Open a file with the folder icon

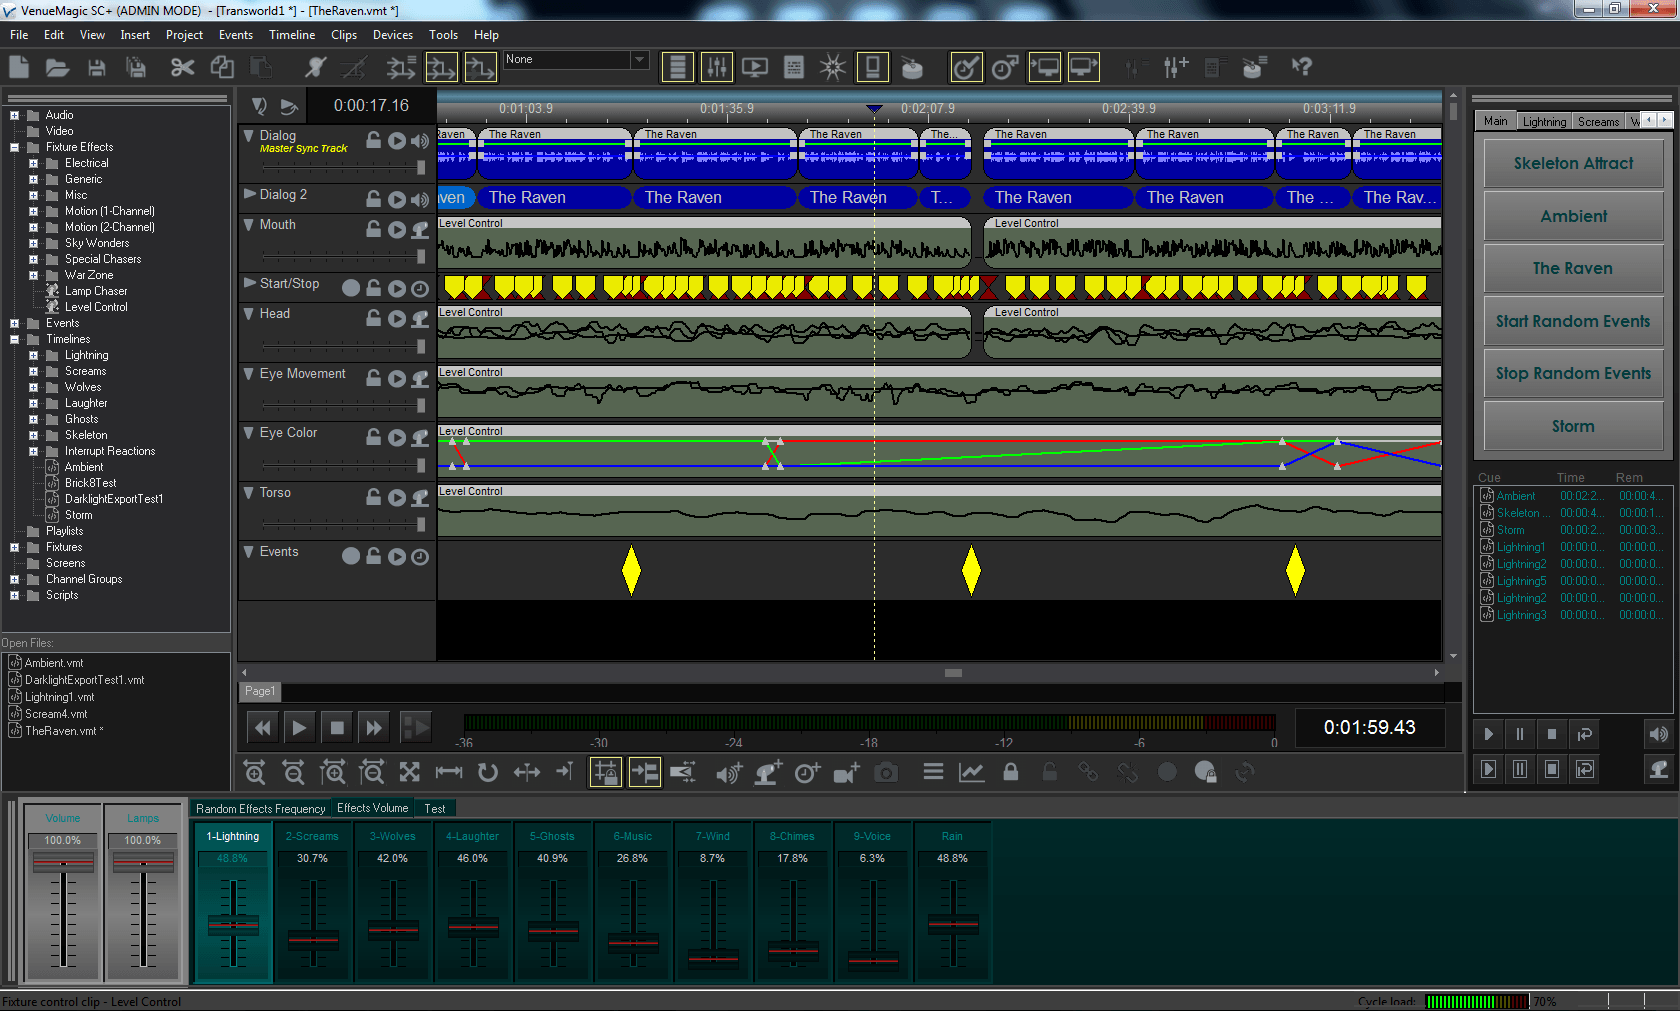coord(57,67)
